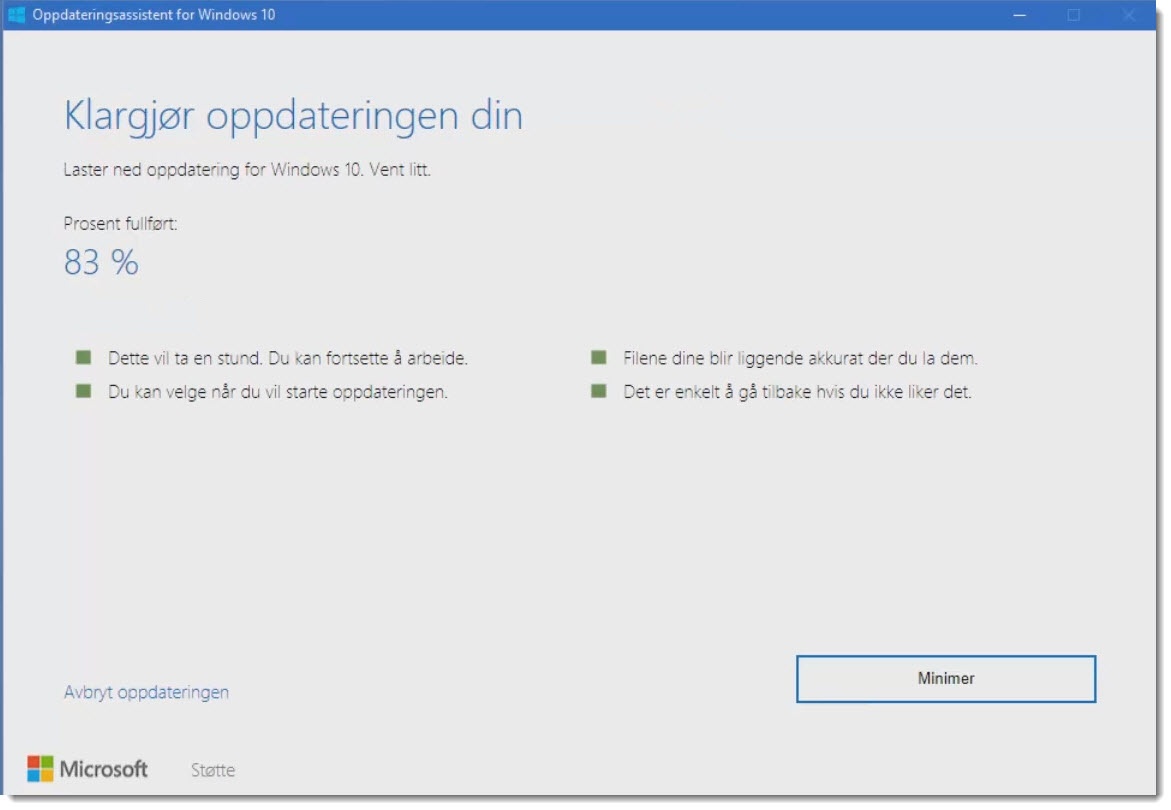1171x810 pixels.
Task: Open the Støtte support link
Action: [213, 770]
